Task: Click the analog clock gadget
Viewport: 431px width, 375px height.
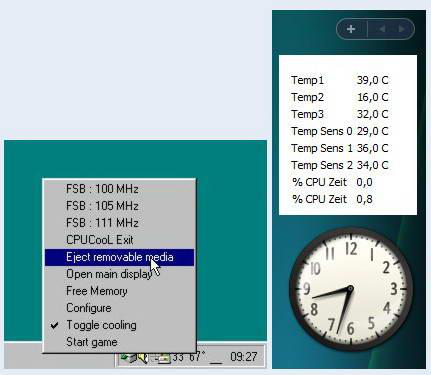Action: coord(351,290)
